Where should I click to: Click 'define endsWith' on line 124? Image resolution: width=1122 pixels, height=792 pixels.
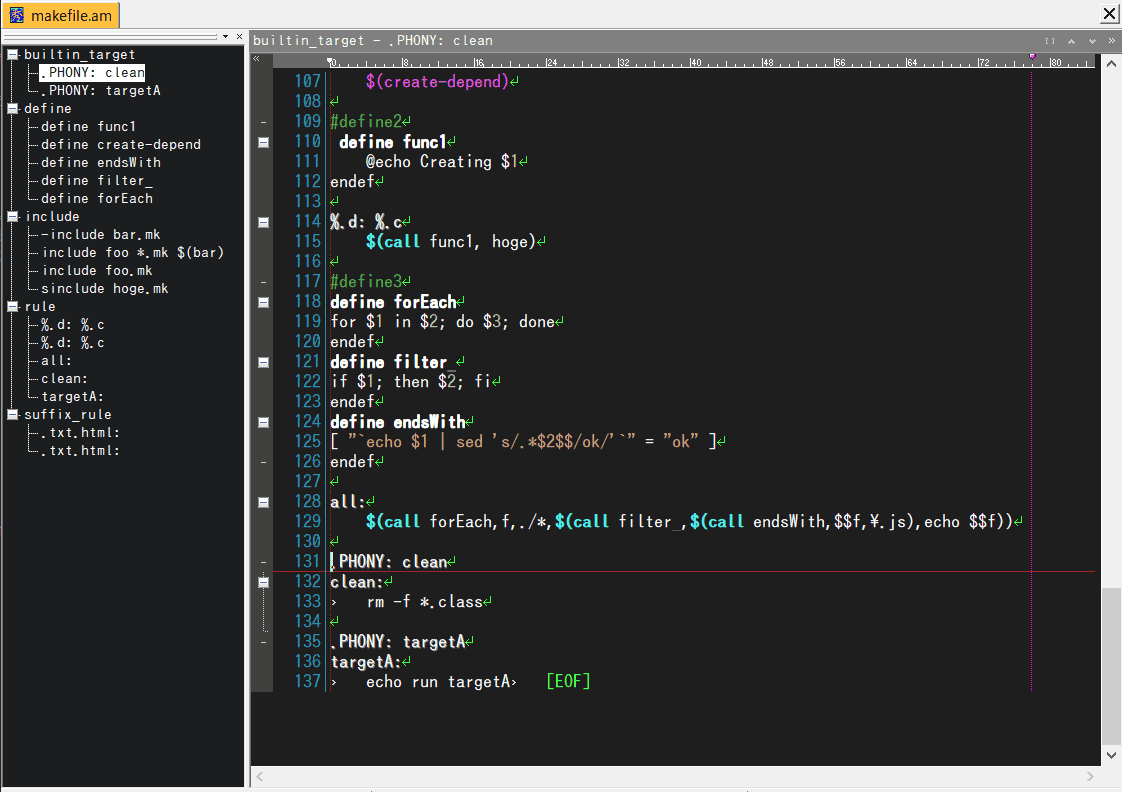(x=397, y=421)
